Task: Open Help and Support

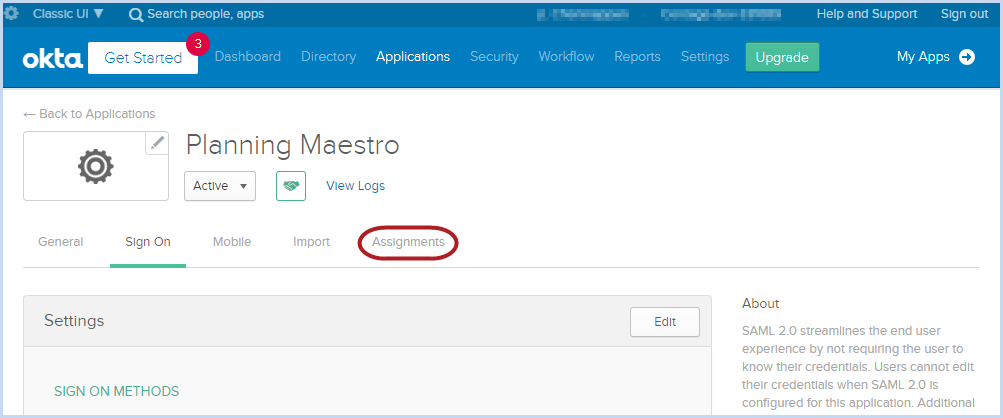Action: (867, 13)
